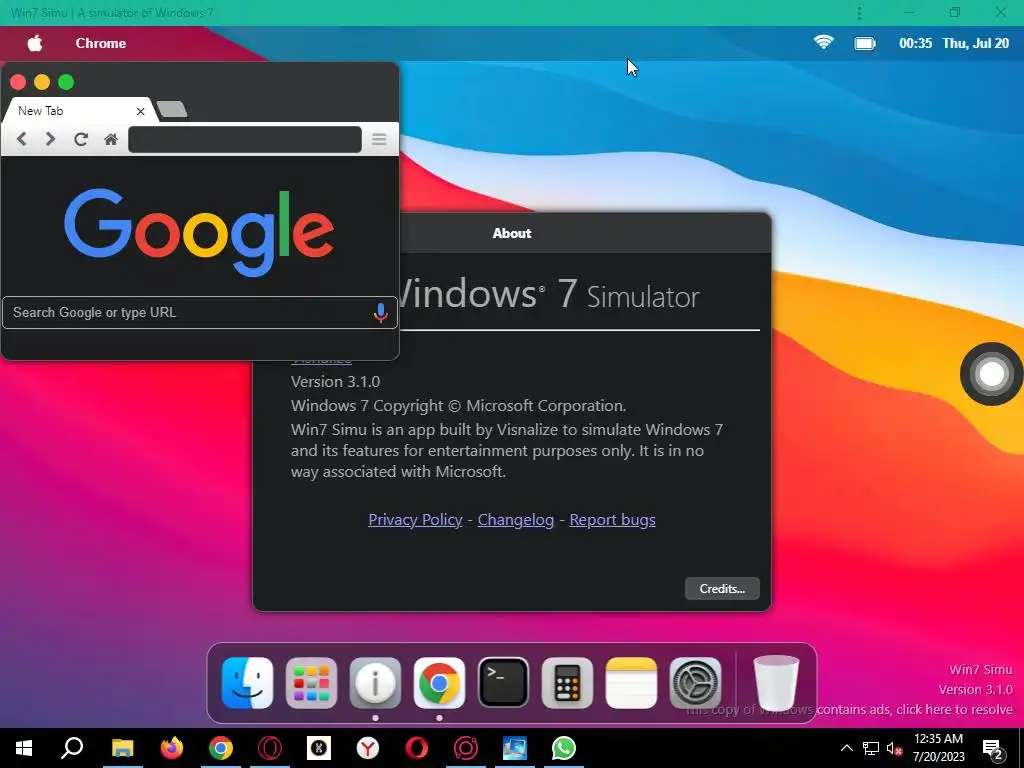This screenshot has height=768, width=1024.
Task: Open the Privacy Policy link
Action: click(415, 520)
